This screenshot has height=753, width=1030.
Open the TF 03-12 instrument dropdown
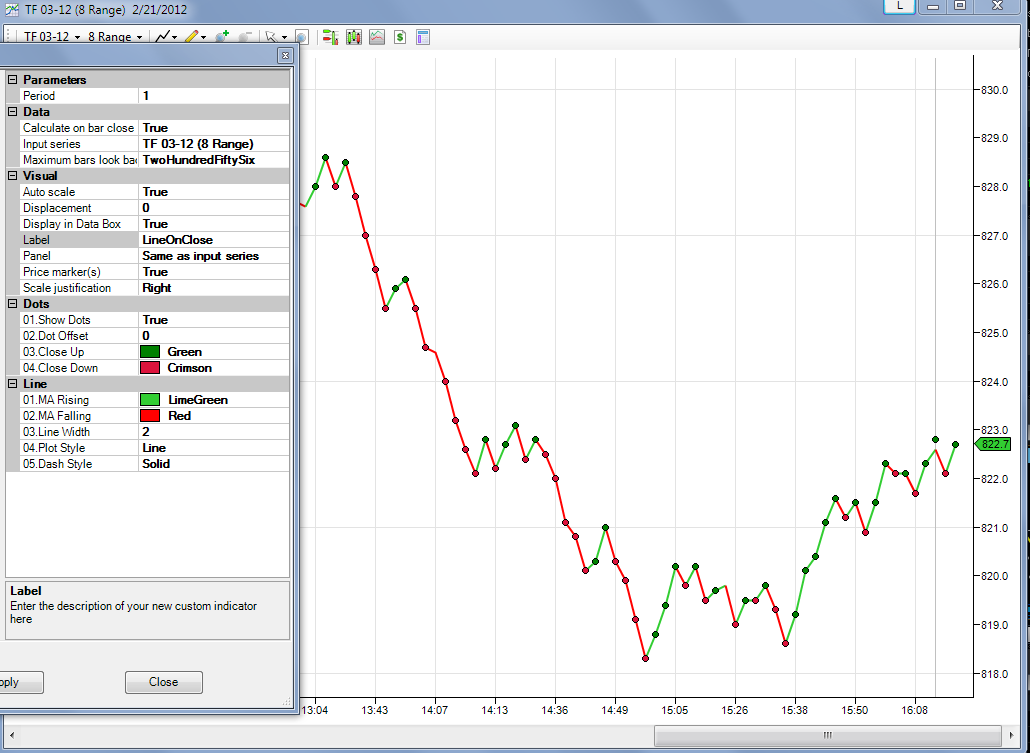tap(53, 37)
